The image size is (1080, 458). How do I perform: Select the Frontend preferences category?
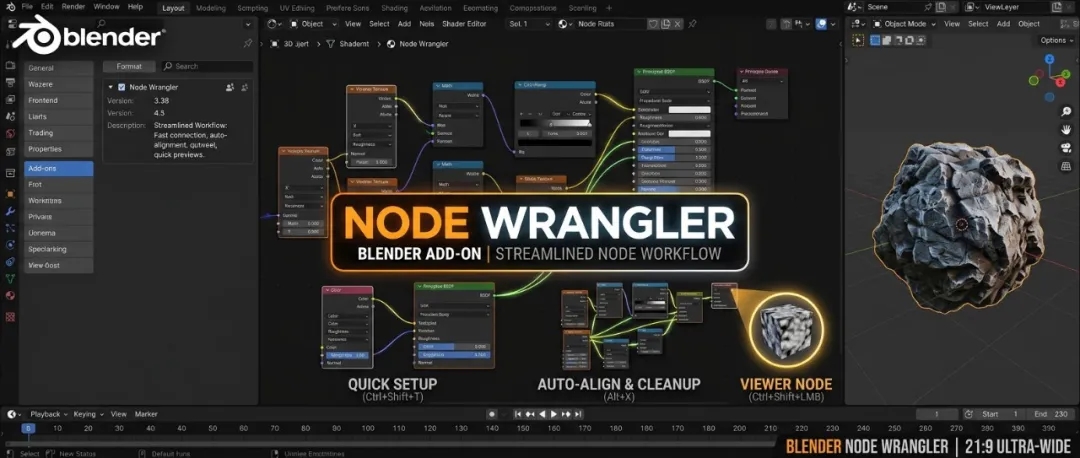[x=59, y=101]
